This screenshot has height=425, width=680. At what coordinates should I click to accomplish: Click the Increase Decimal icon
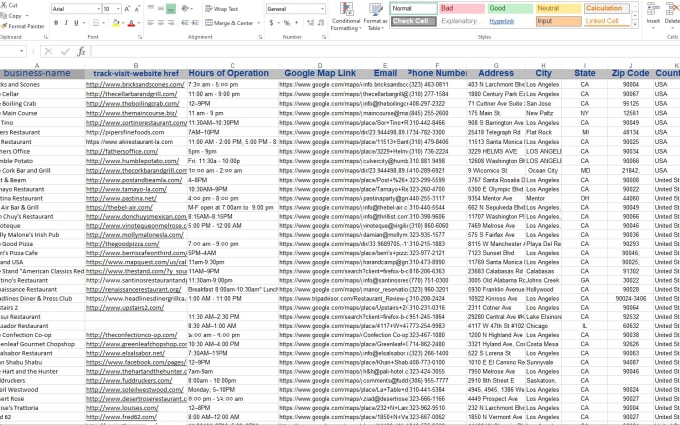[310, 23]
